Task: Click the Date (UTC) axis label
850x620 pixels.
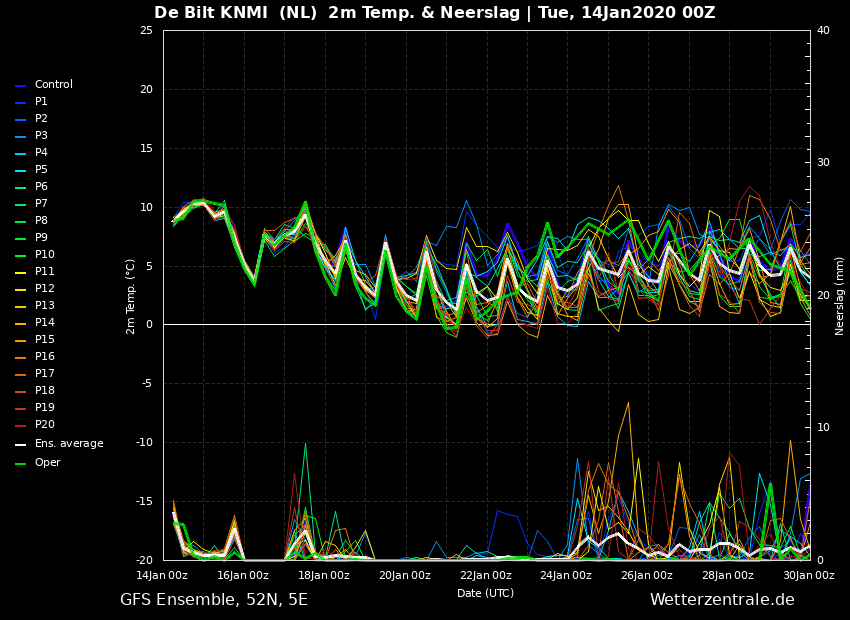Action: pyautogui.click(x=485, y=593)
